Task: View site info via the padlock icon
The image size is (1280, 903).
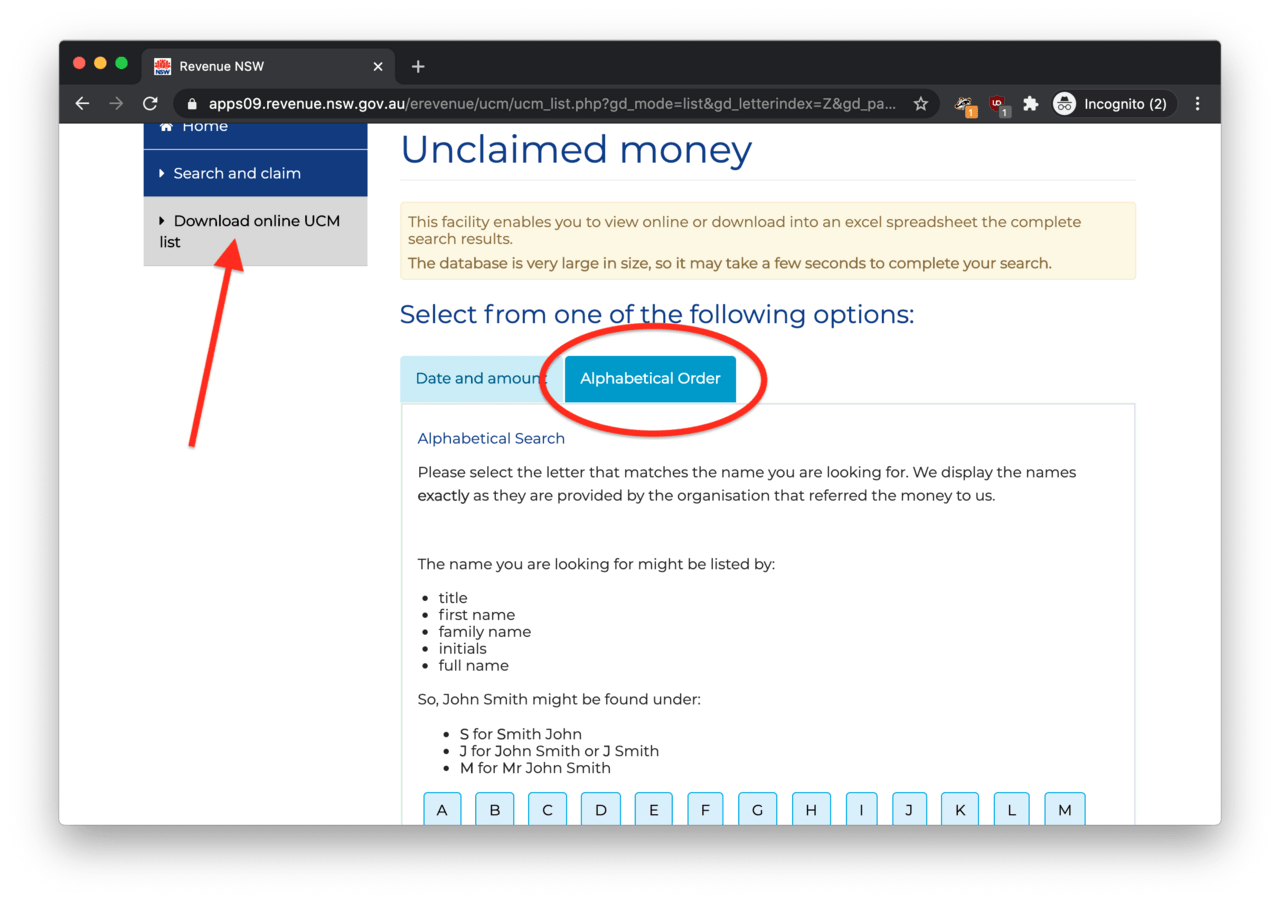Action: [x=192, y=104]
